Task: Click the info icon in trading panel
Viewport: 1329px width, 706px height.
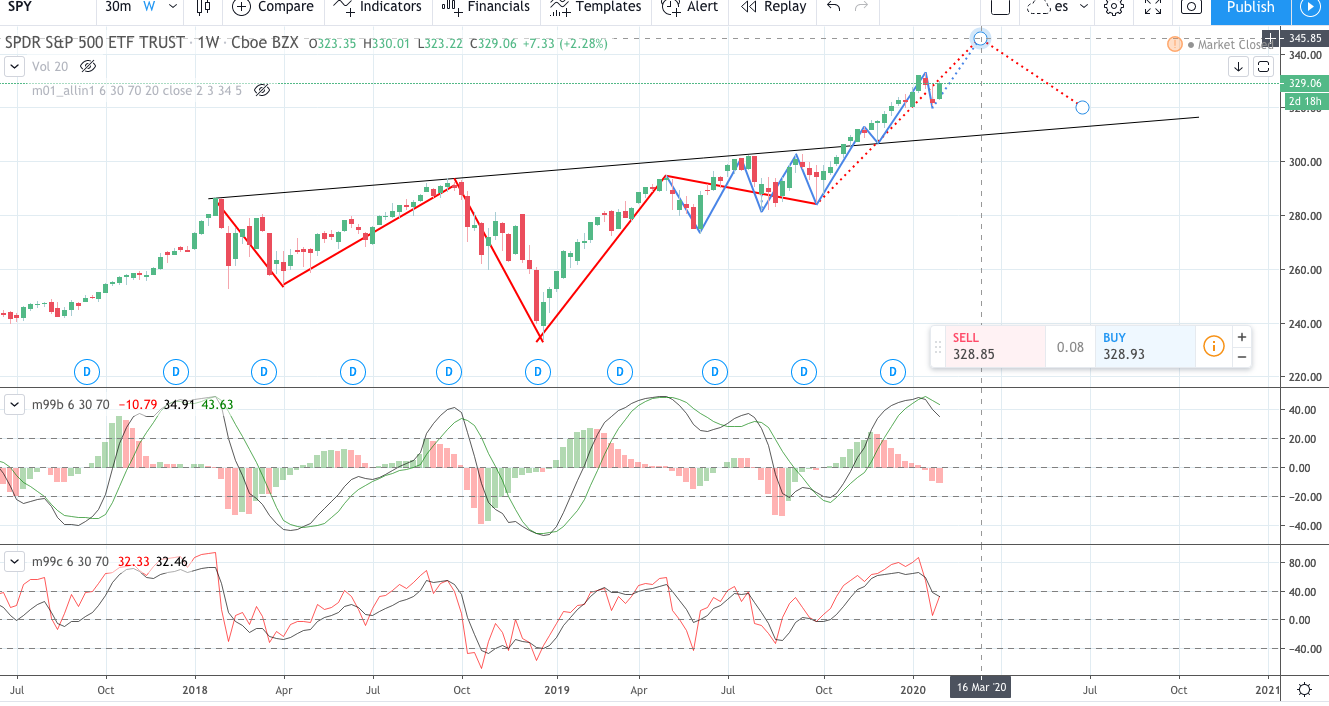Action: (1213, 347)
